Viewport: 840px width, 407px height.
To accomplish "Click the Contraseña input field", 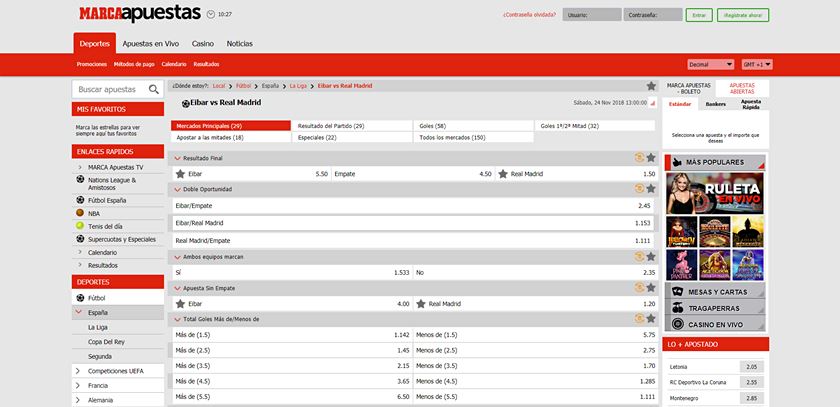I will click(x=653, y=15).
